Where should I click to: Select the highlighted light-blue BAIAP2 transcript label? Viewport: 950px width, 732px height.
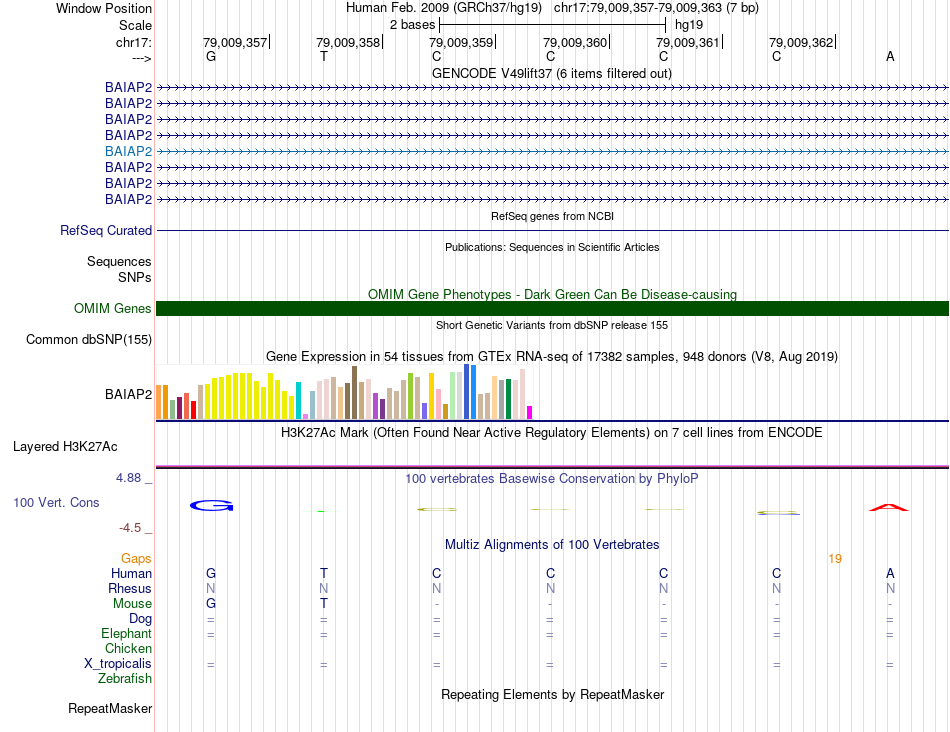pos(128,151)
